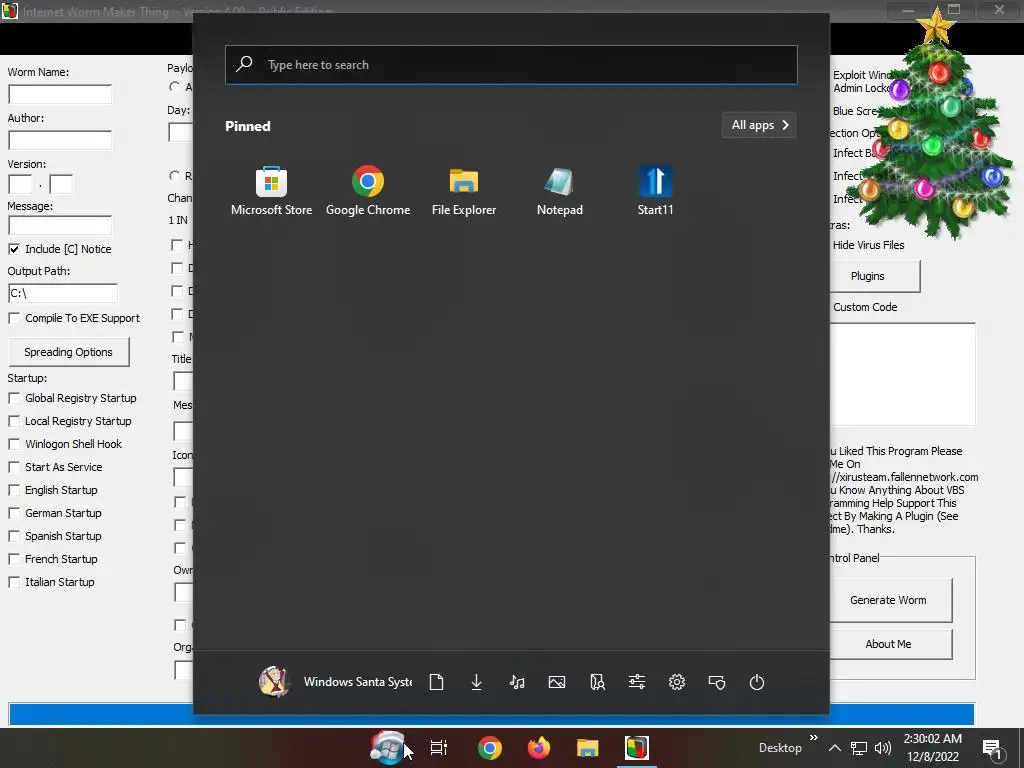Image resolution: width=1024 pixels, height=768 pixels.
Task: Open the About Me button
Action: (891, 644)
